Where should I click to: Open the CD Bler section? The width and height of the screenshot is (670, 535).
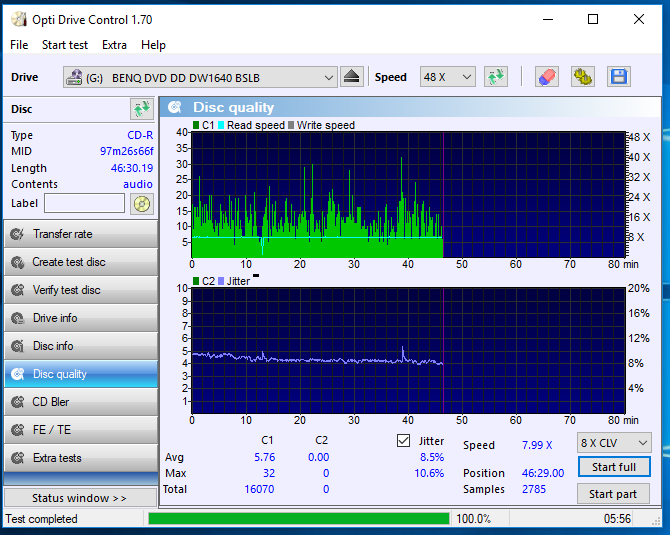click(81, 402)
